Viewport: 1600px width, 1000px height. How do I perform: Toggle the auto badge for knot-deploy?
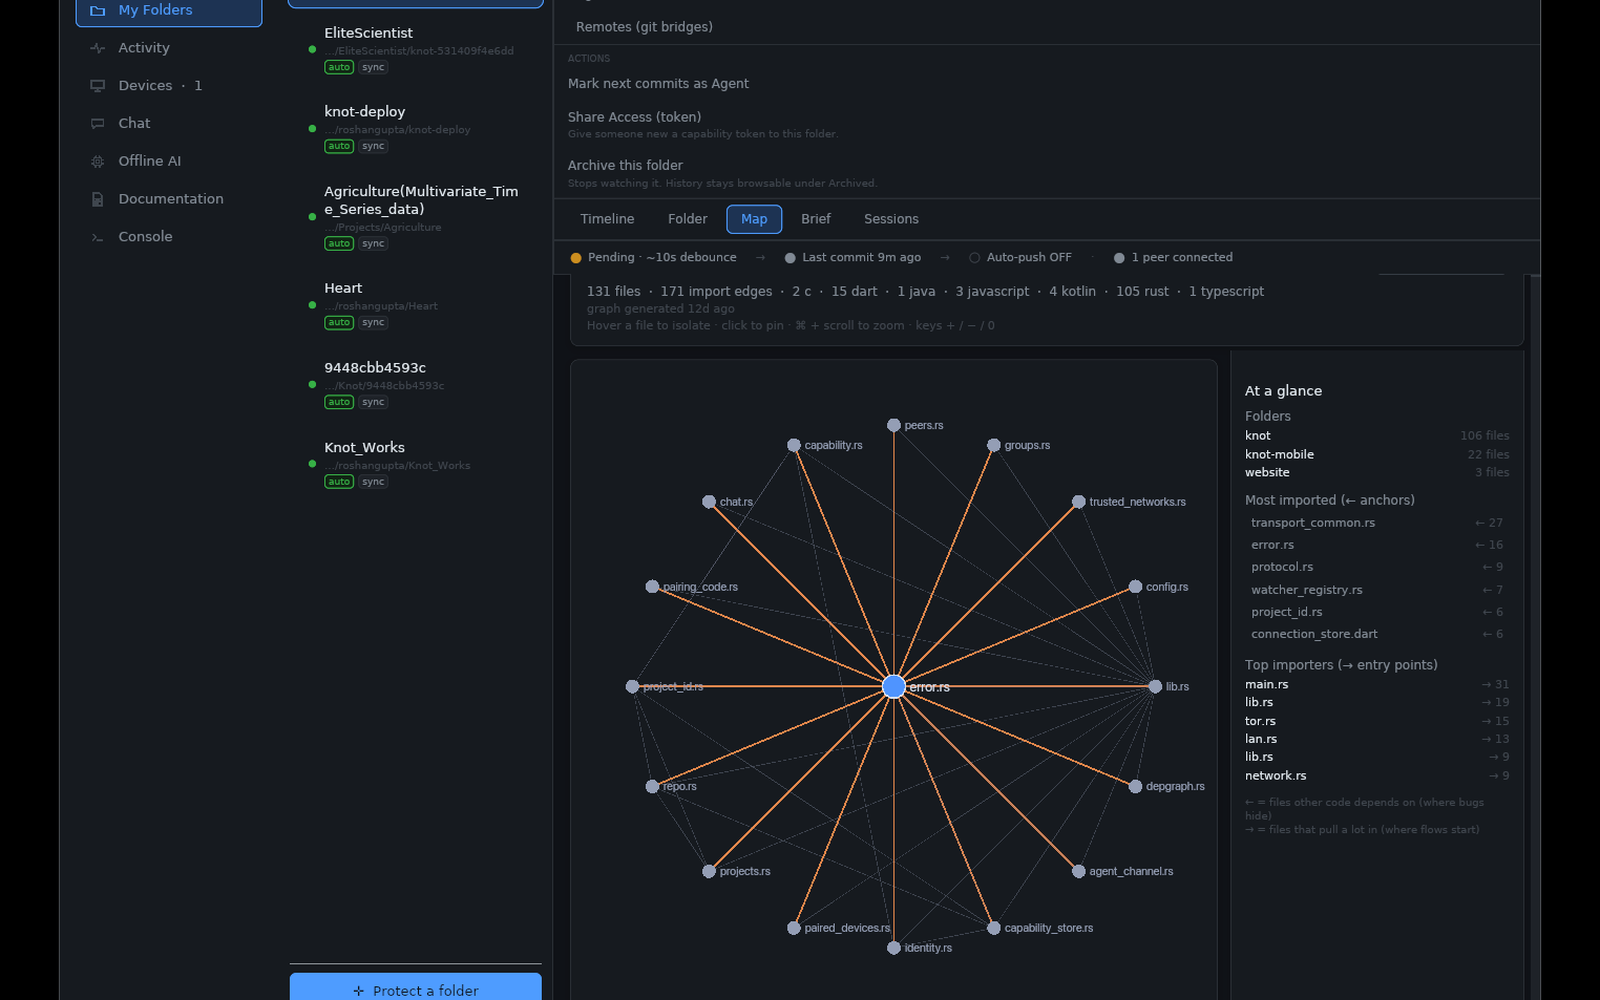point(339,146)
